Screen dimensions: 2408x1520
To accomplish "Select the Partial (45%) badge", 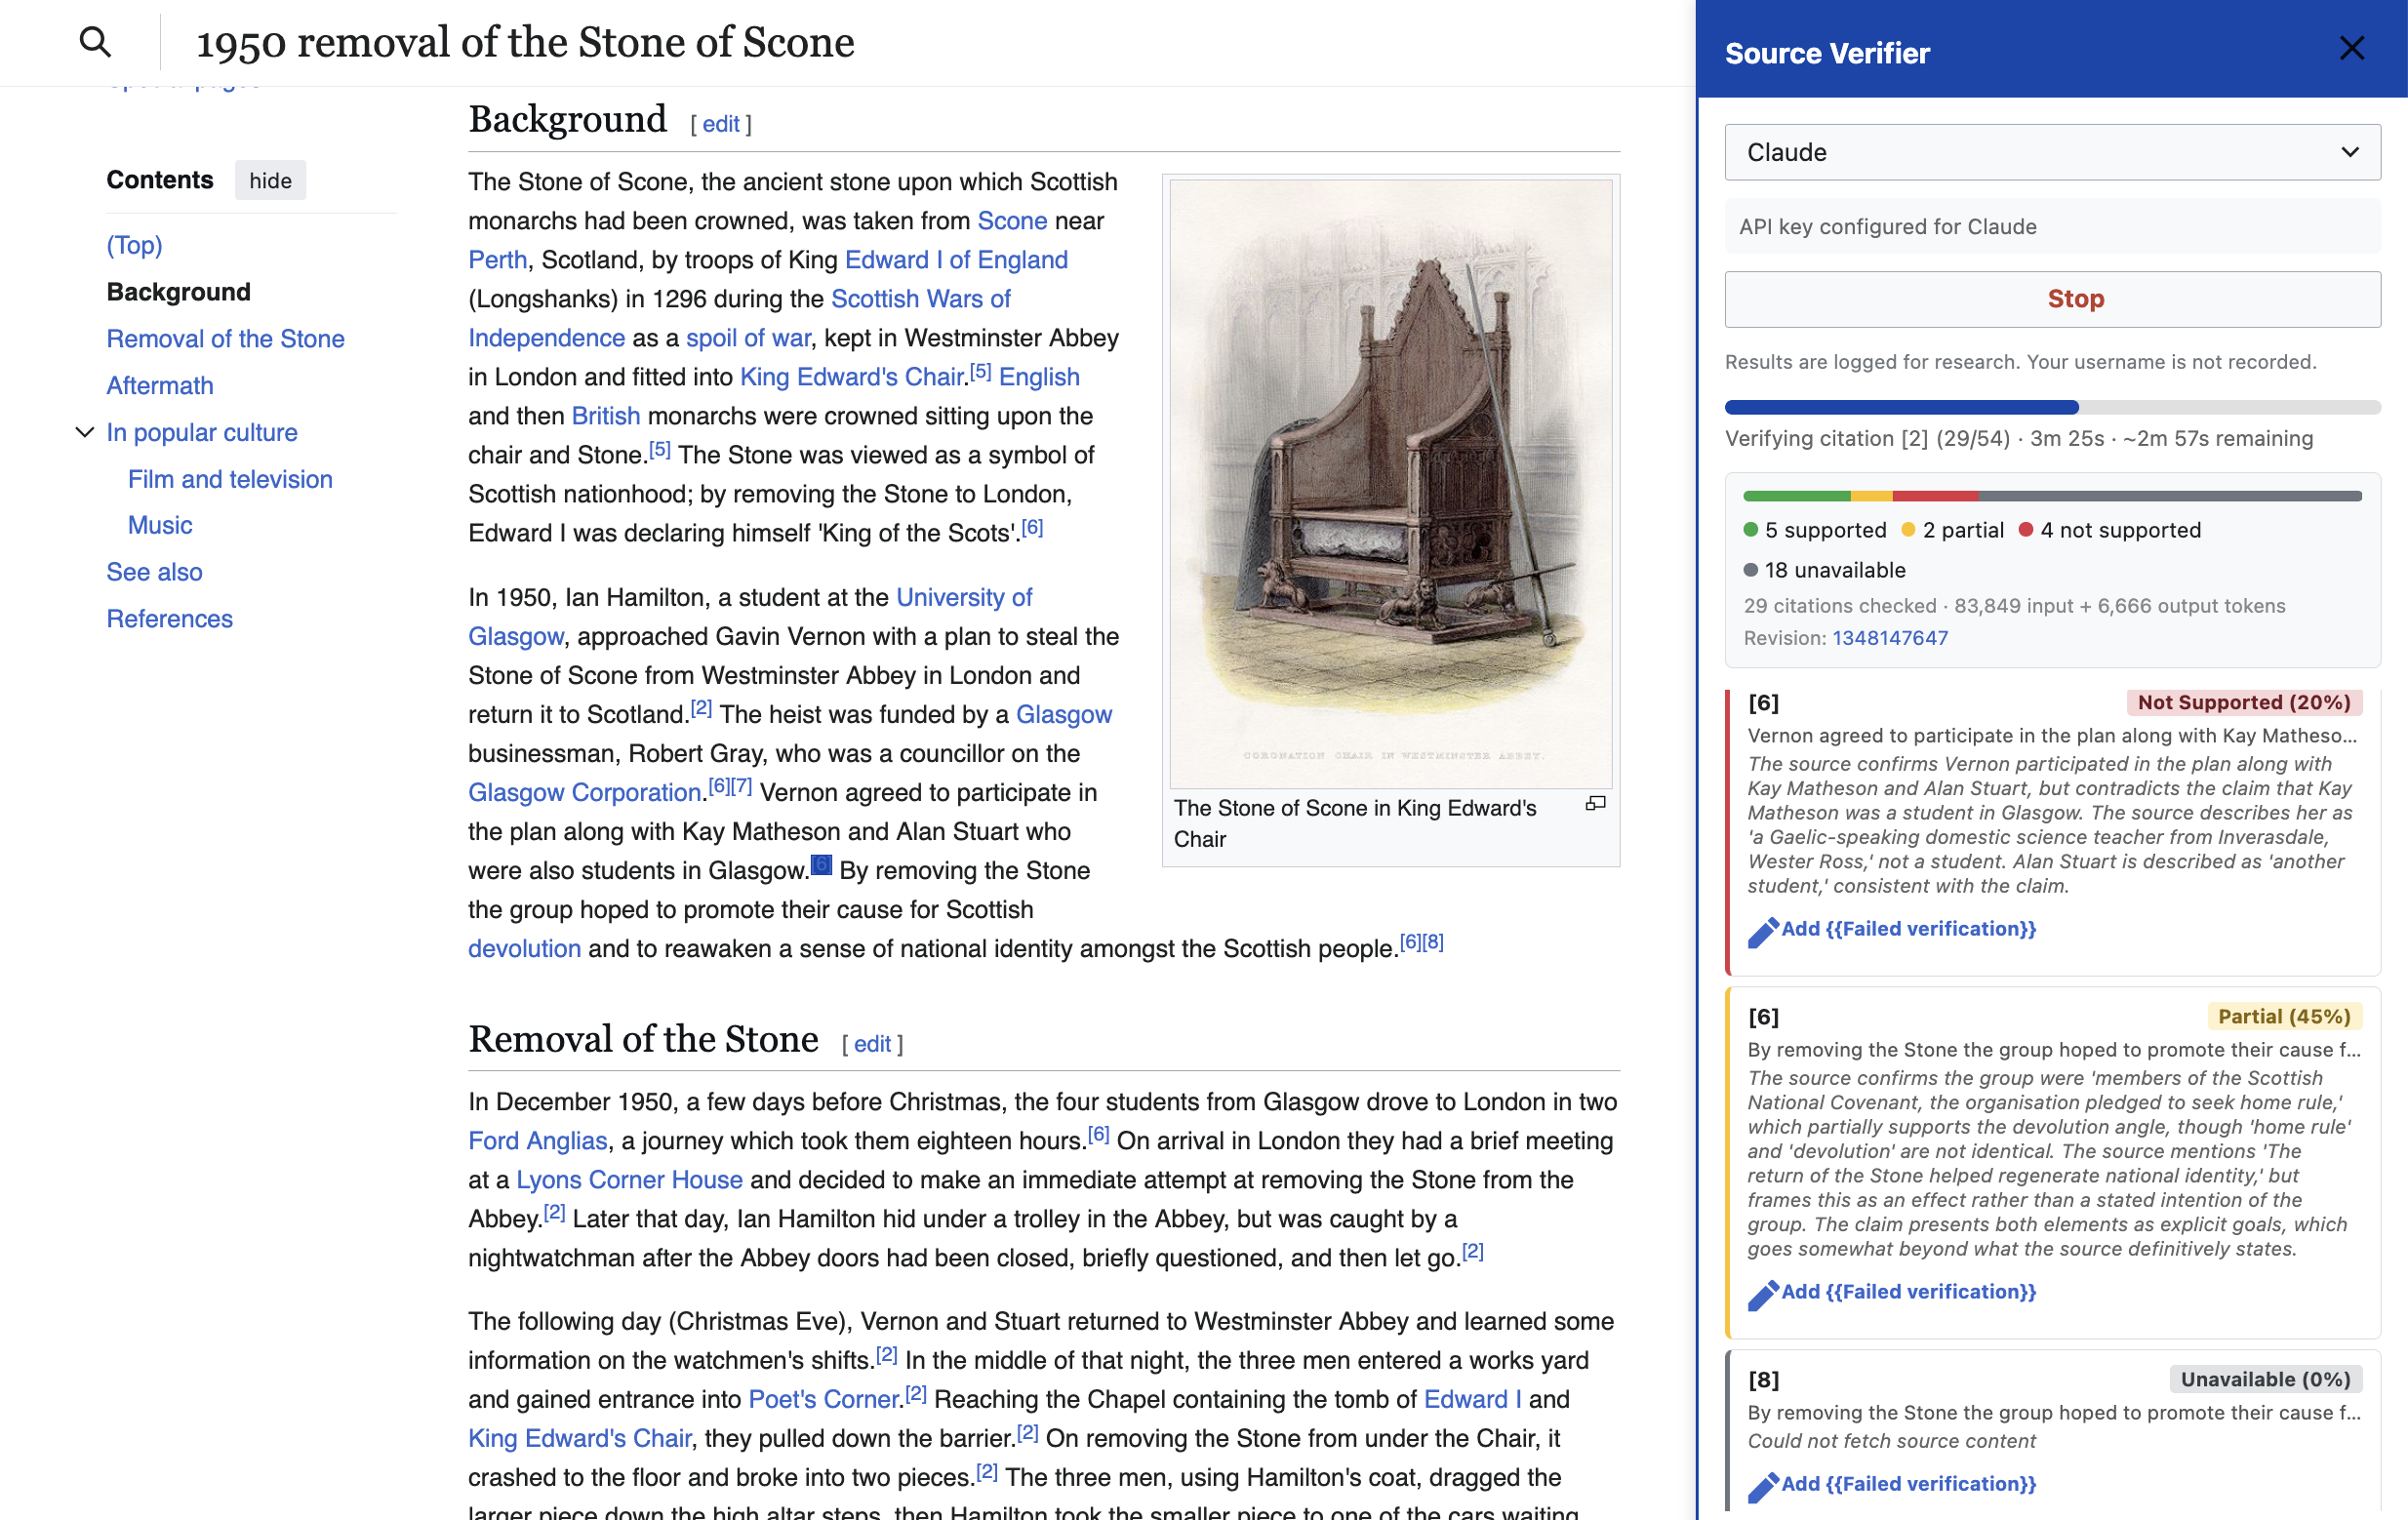I will point(2284,1016).
